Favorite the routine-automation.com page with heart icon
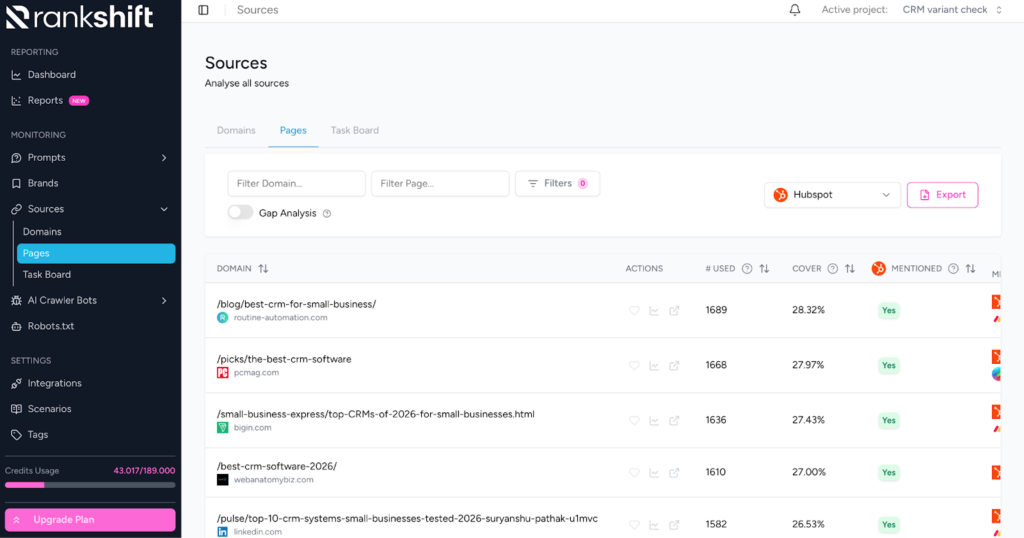This screenshot has height=538, width=1024. tap(634, 311)
